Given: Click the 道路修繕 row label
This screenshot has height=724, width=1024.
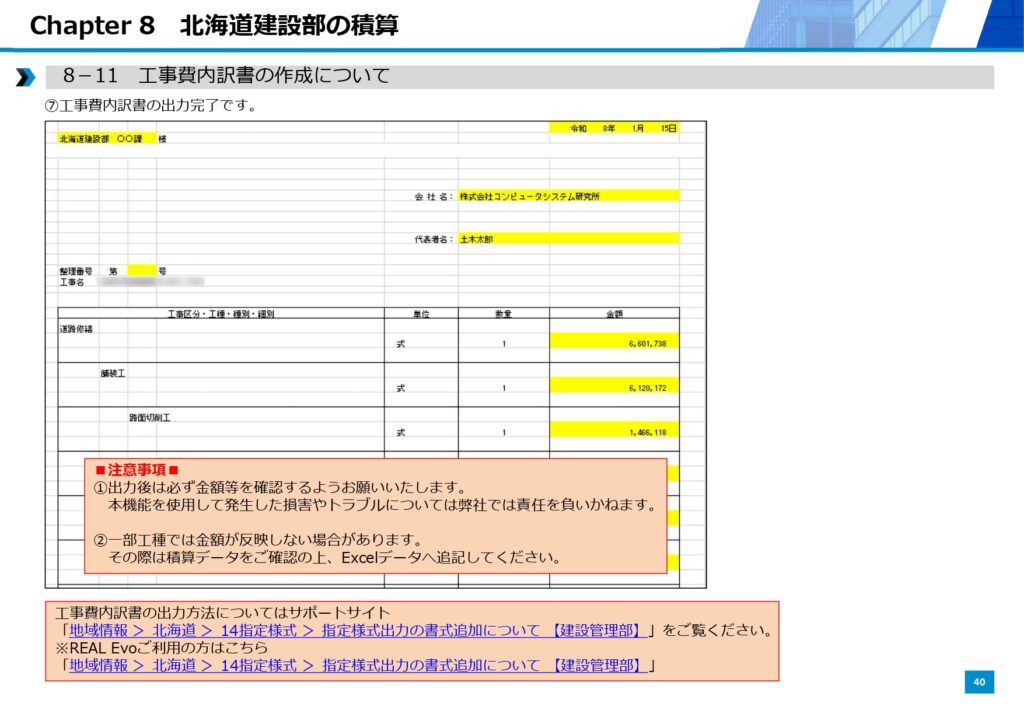Looking at the screenshot, I should click(x=77, y=328).
